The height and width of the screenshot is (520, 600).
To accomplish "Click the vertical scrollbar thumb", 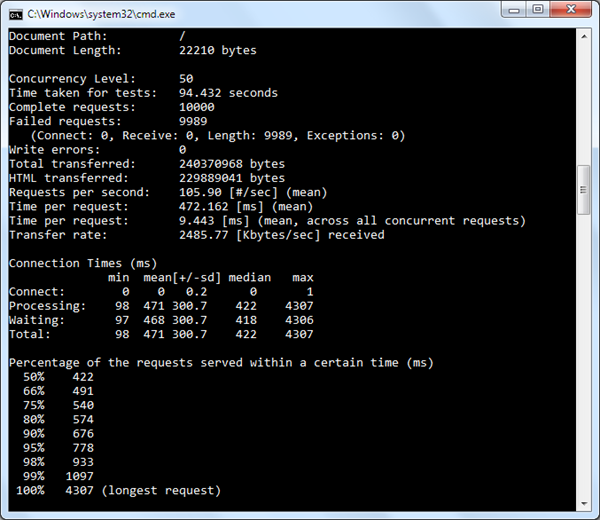I will pos(584,190).
